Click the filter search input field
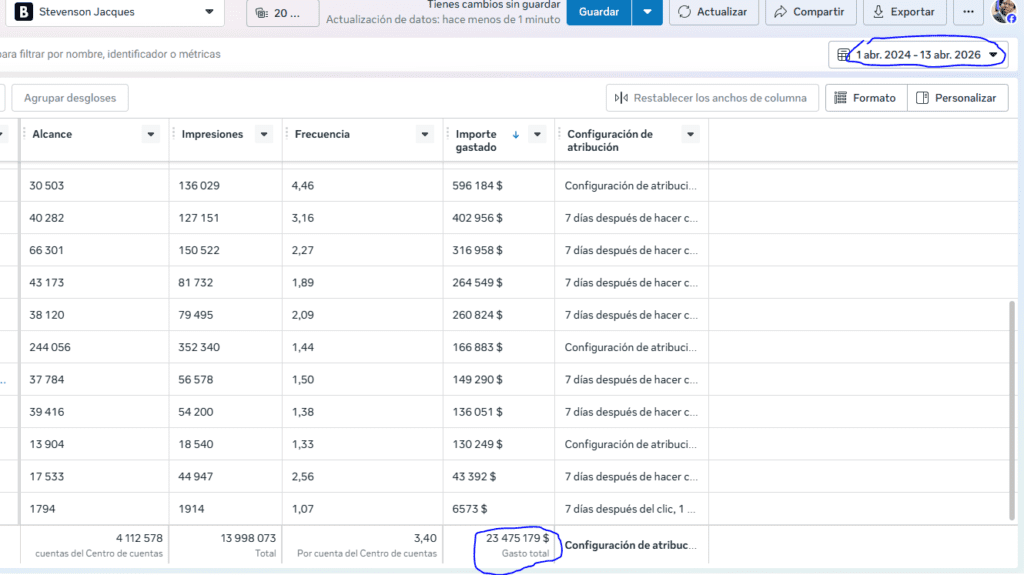Screen dimensions: 1024x575 point(411,54)
